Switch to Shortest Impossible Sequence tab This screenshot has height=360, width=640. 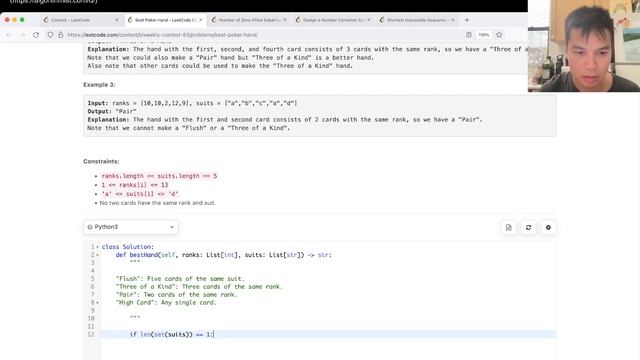(x=417, y=20)
